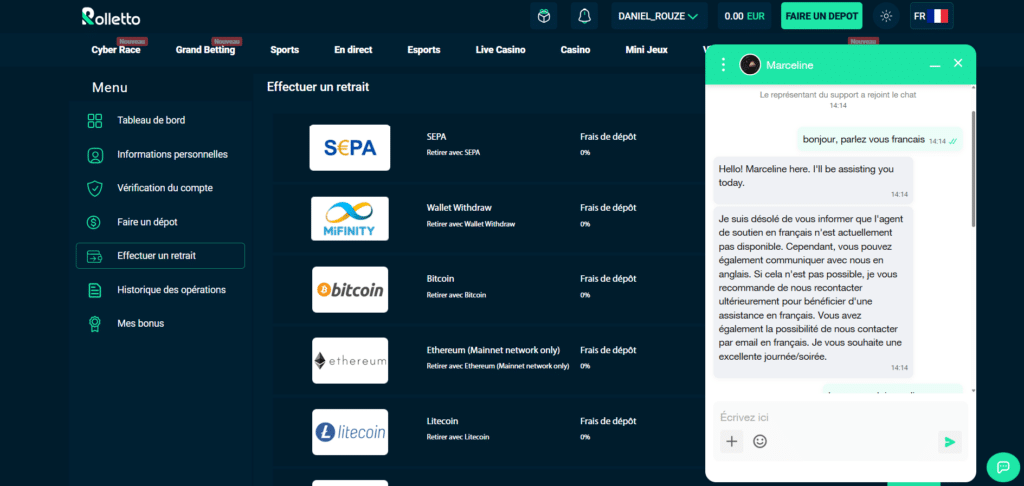Click the 'bonjour, parlez vous francais' message
Image resolution: width=1024 pixels, height=486 pixels.
tap(880, 140)
